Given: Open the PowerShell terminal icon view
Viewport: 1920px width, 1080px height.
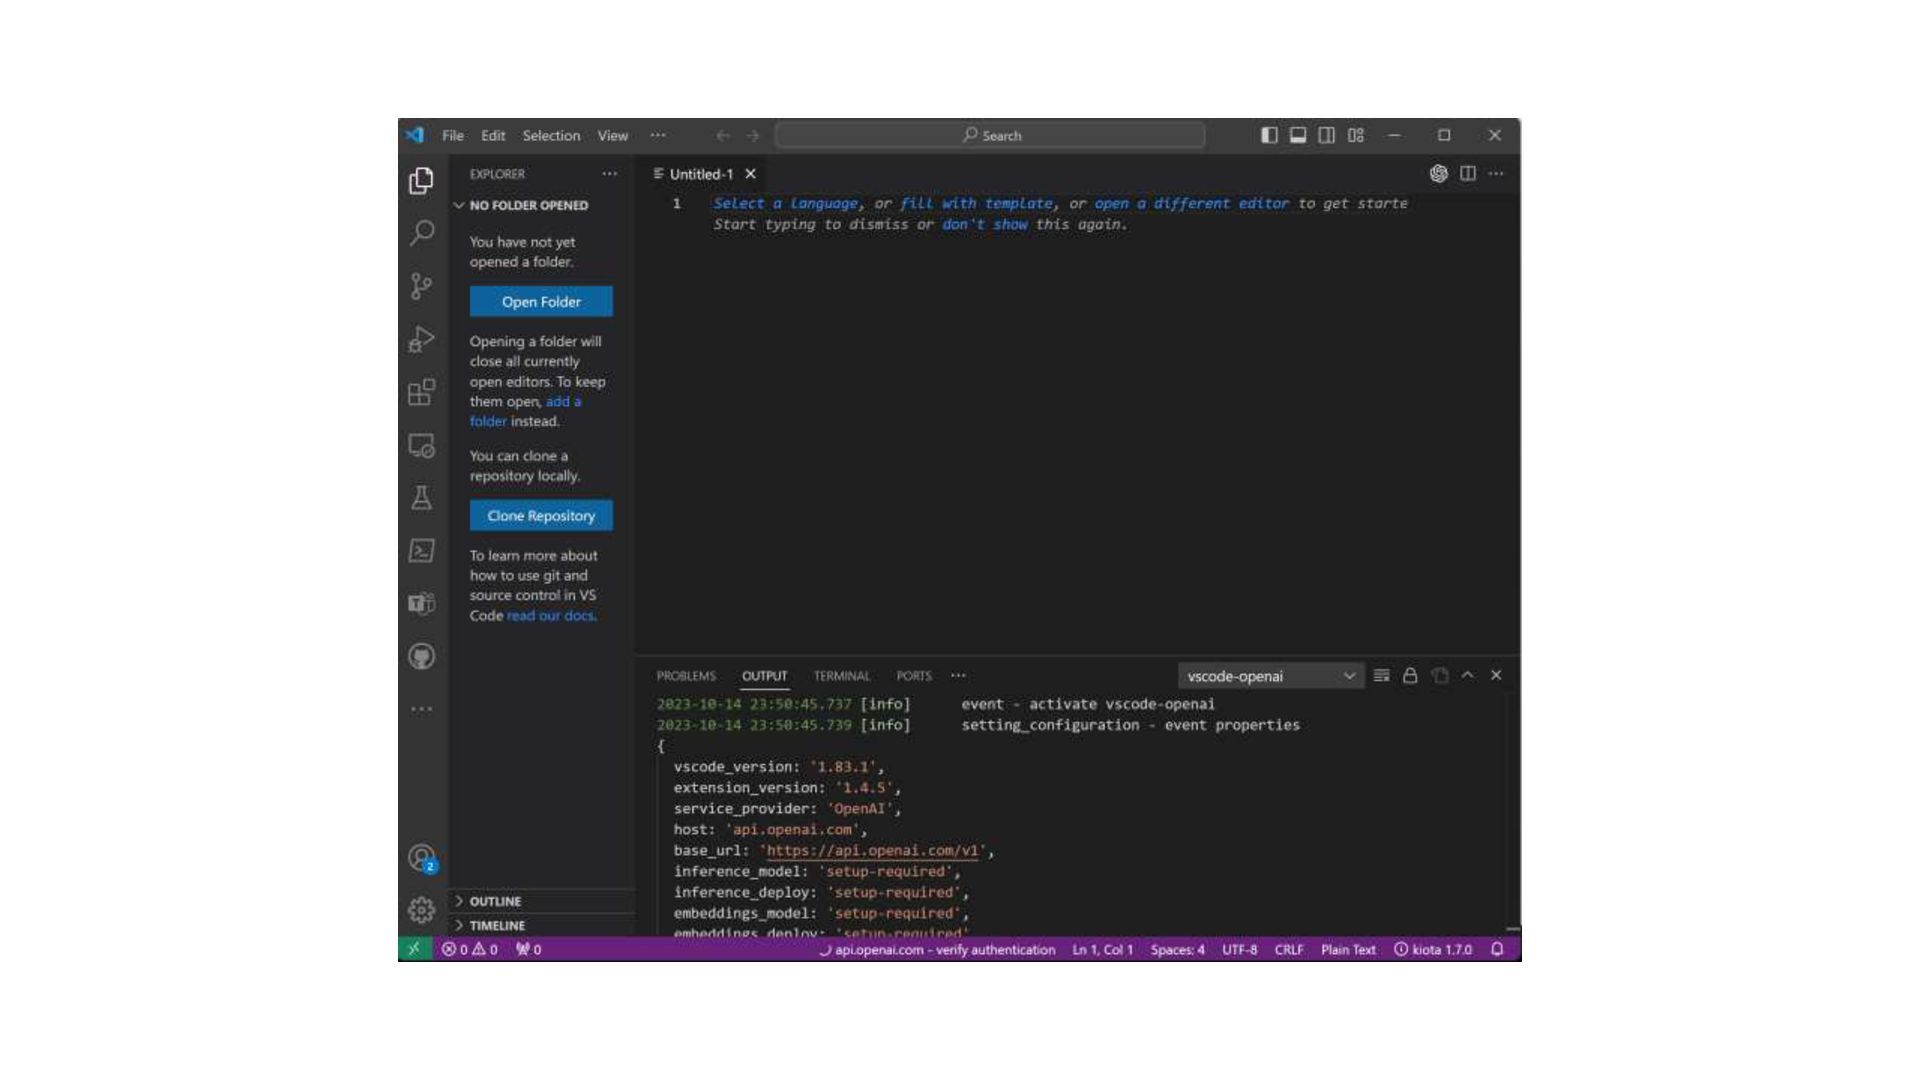Looking at the screenshot, I should (421, 551).
